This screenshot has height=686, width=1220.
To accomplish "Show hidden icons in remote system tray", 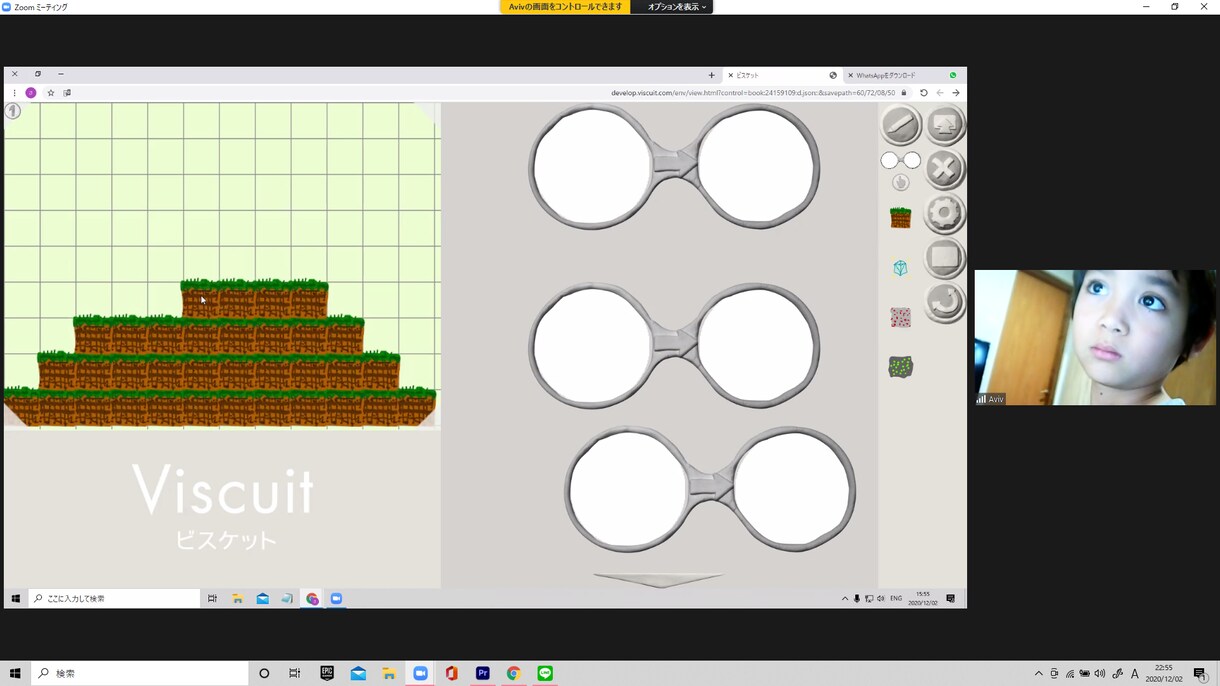I will [845, 598].
